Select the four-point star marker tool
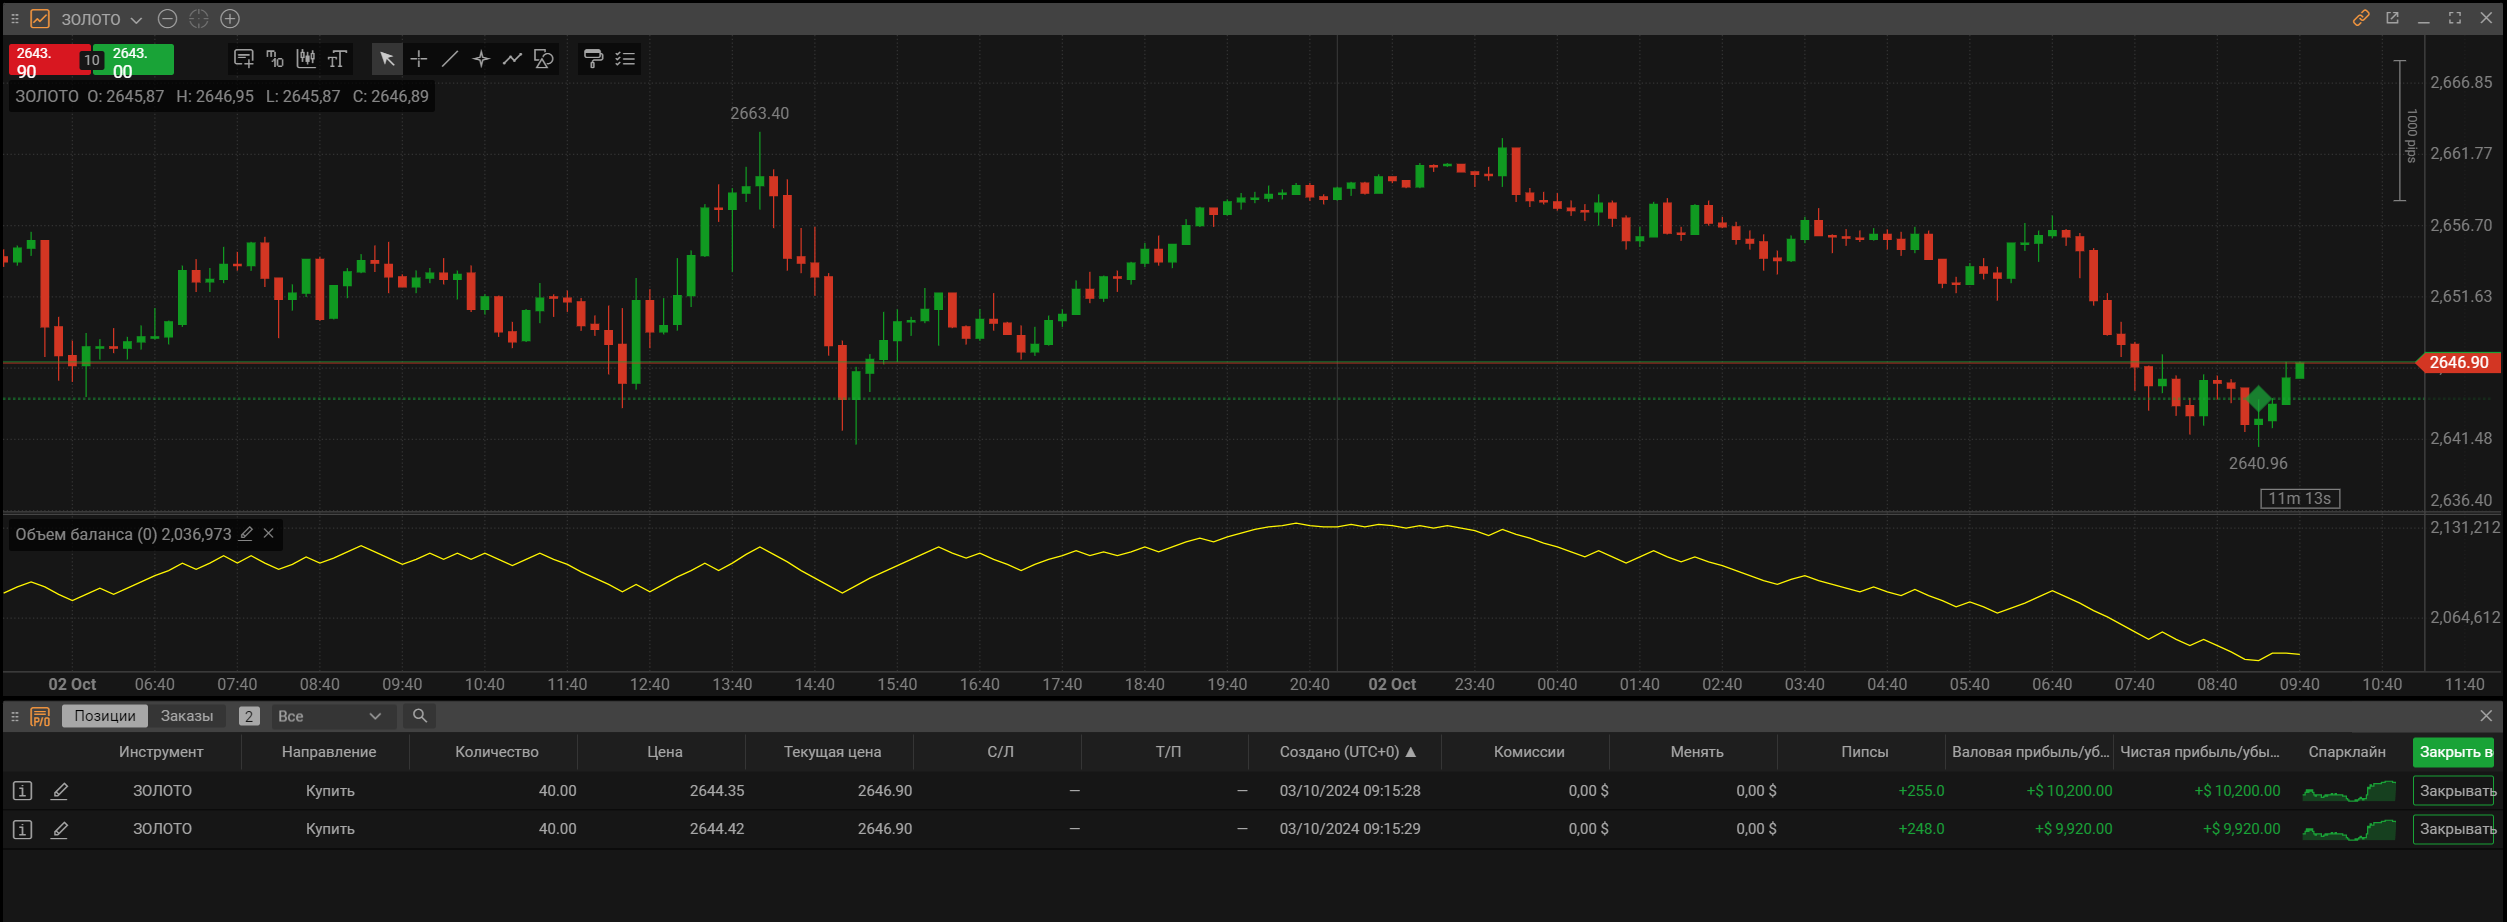 pos(481,59)
